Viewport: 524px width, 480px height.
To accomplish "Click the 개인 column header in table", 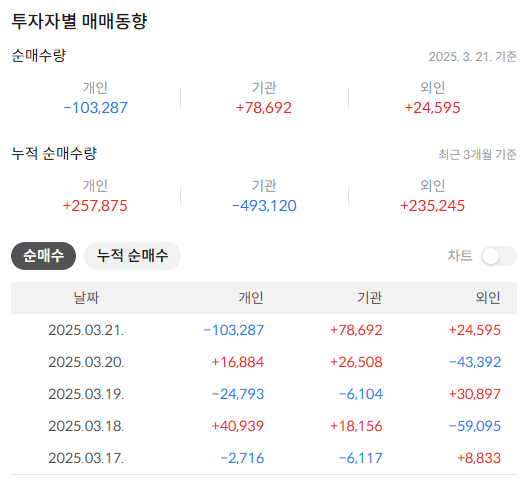I will tap(251, 297).
